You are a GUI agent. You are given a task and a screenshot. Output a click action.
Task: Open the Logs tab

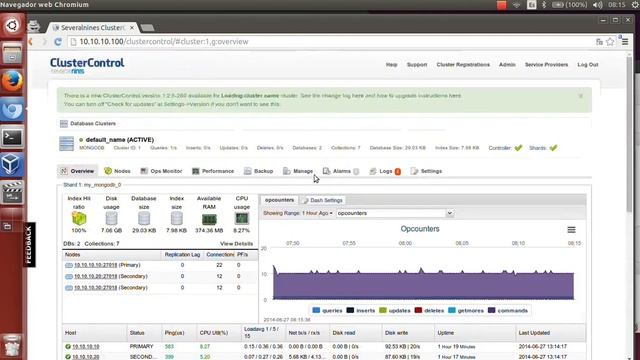pyautogui.click(x=385, y=171)
